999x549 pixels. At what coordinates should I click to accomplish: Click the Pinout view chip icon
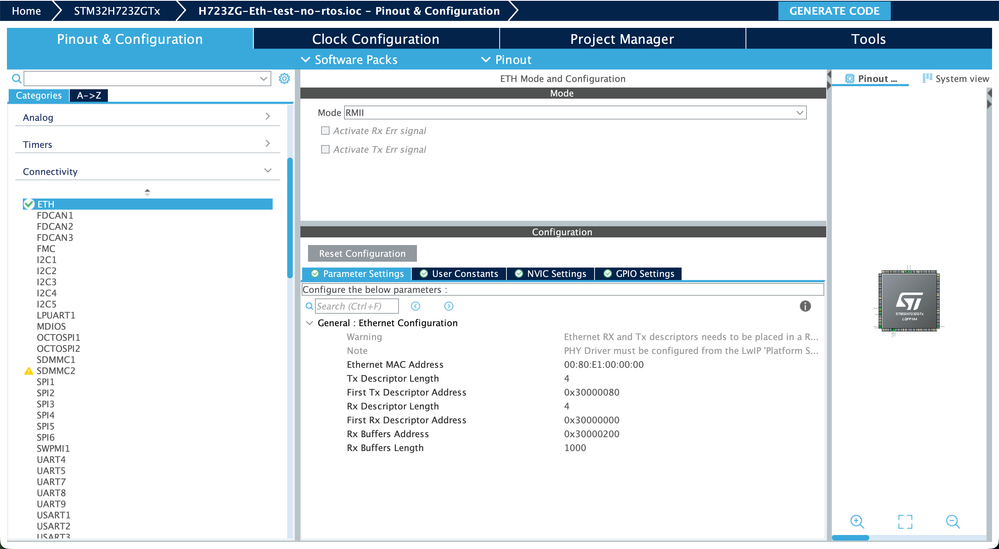pyautogui.click(x=849, y=78)
